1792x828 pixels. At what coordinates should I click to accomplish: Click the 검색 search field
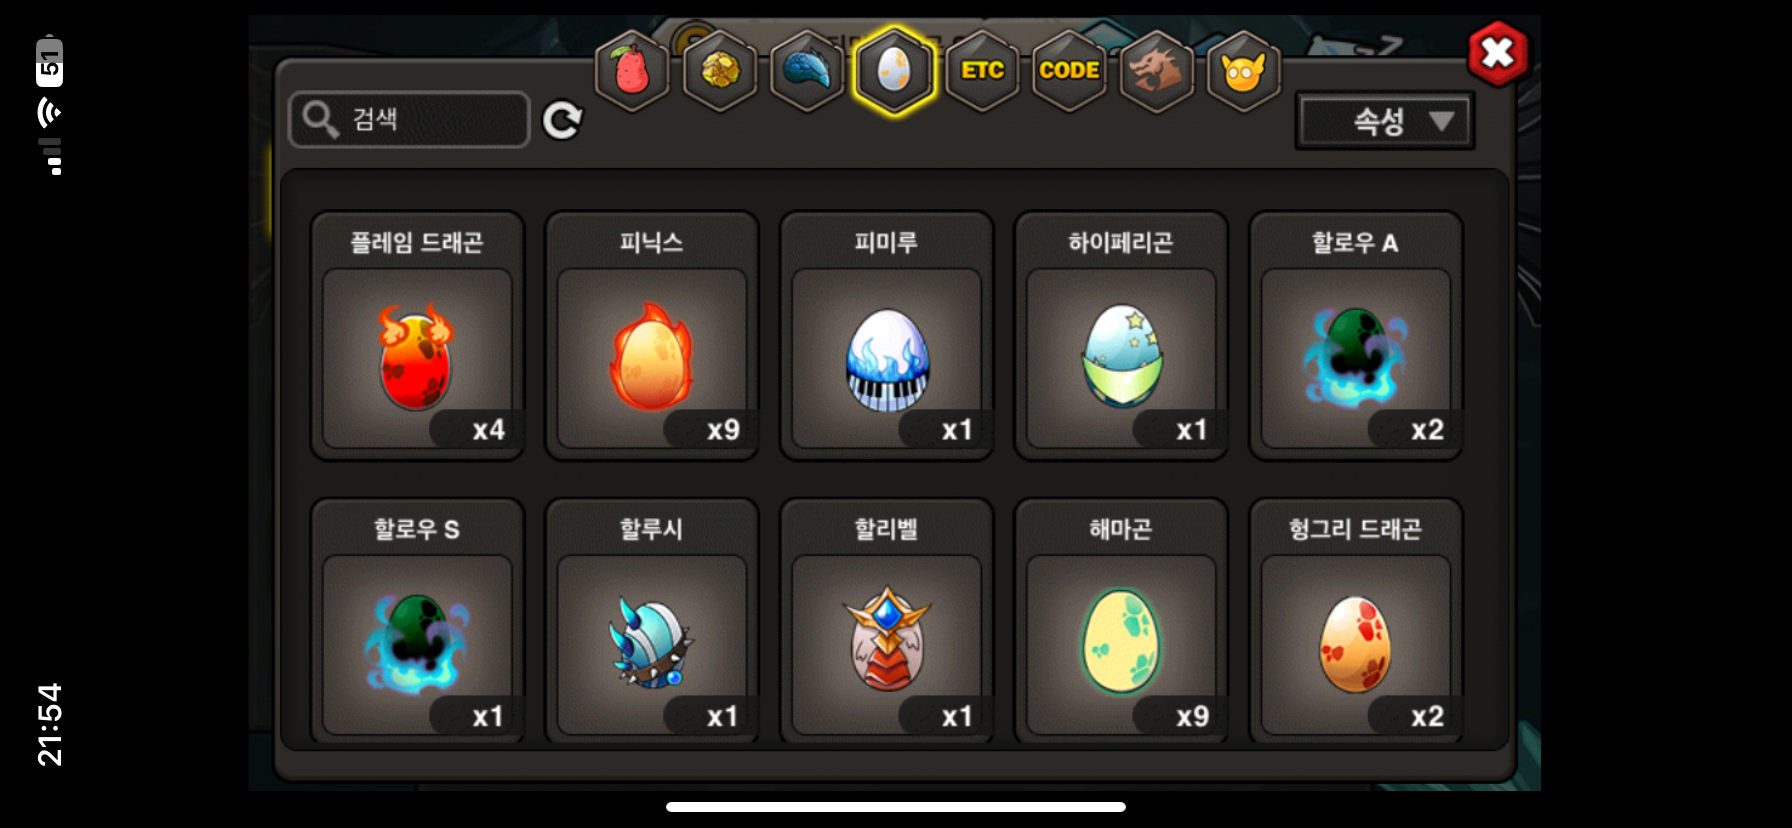[409, 119]
